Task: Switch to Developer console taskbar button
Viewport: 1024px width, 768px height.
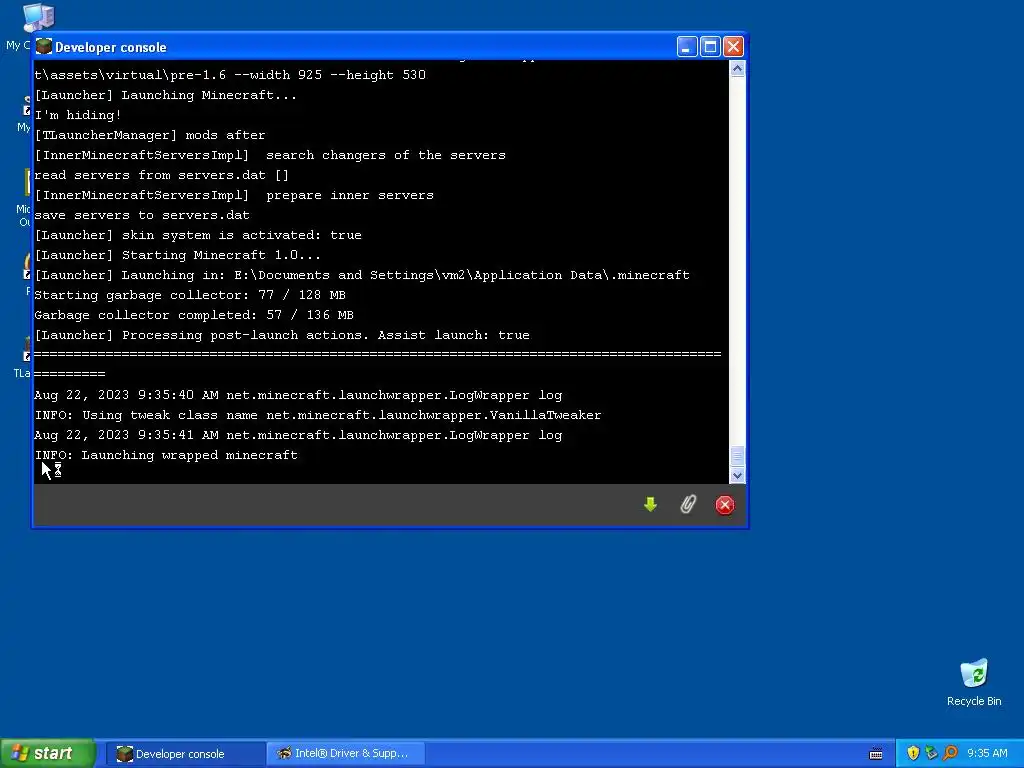Action: [x=185, y=754]
